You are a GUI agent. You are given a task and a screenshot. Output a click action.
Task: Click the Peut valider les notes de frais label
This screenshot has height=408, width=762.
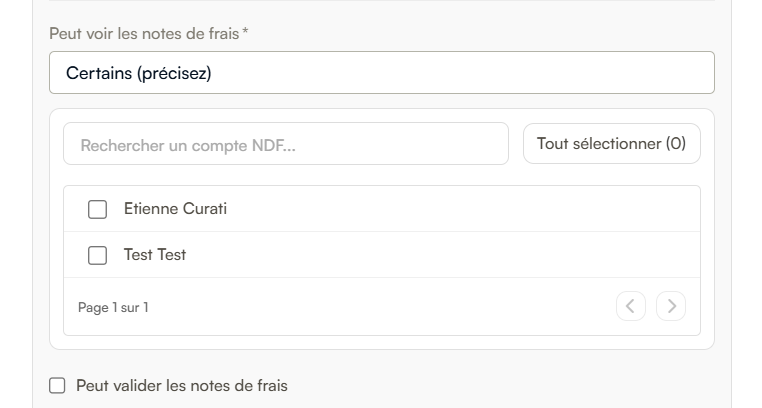(x=182, y=386)
